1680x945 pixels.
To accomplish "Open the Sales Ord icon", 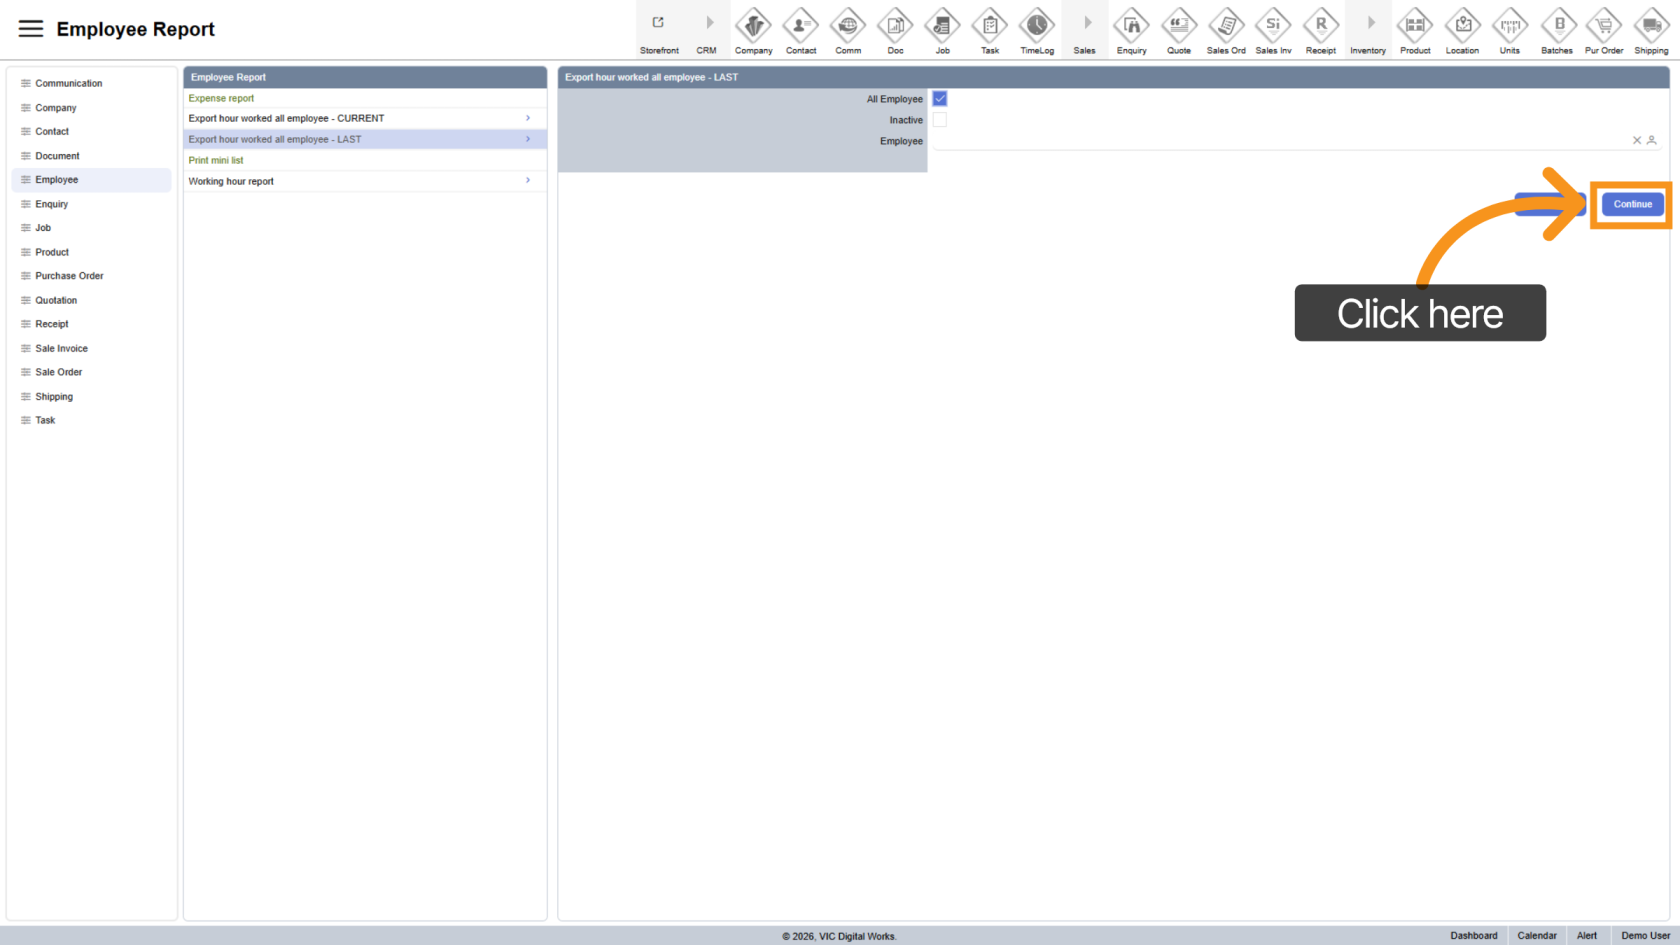I will pyautogui.click(x=1225, y=25).
